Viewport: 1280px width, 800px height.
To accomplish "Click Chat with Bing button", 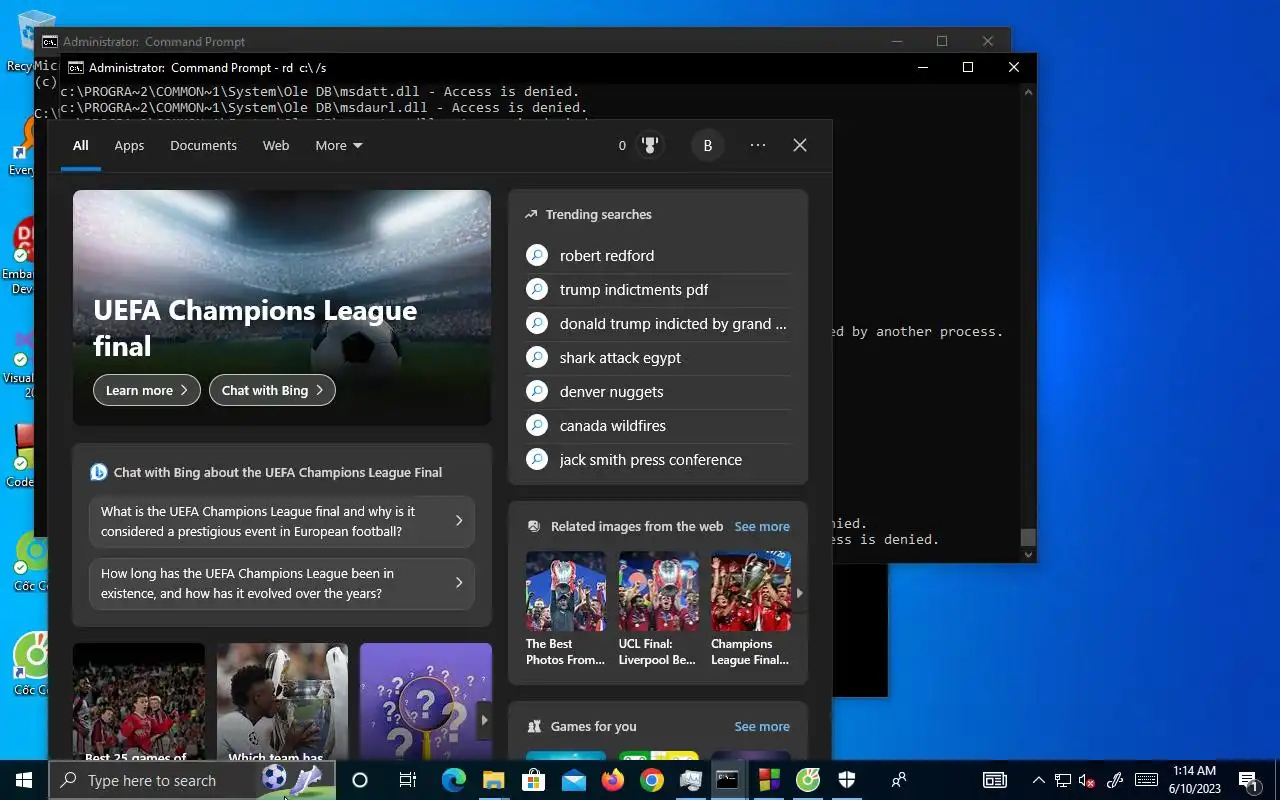I will point(272,390).
